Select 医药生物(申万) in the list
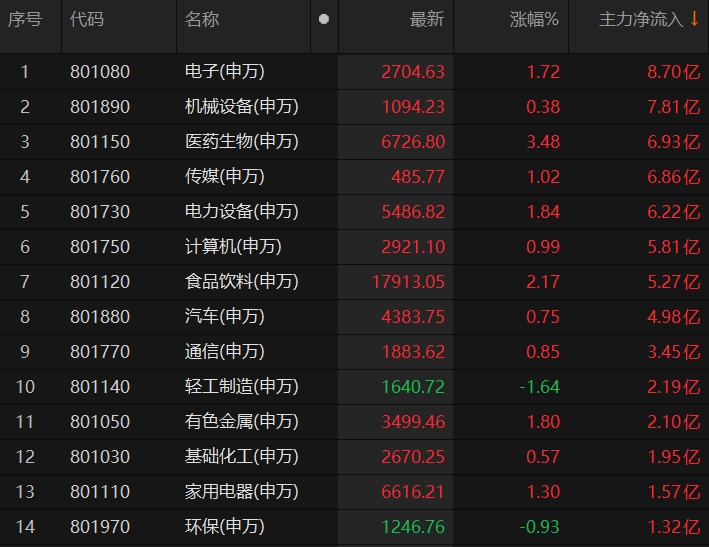Viewport: 709px width, 547px height. coord(242,142)
